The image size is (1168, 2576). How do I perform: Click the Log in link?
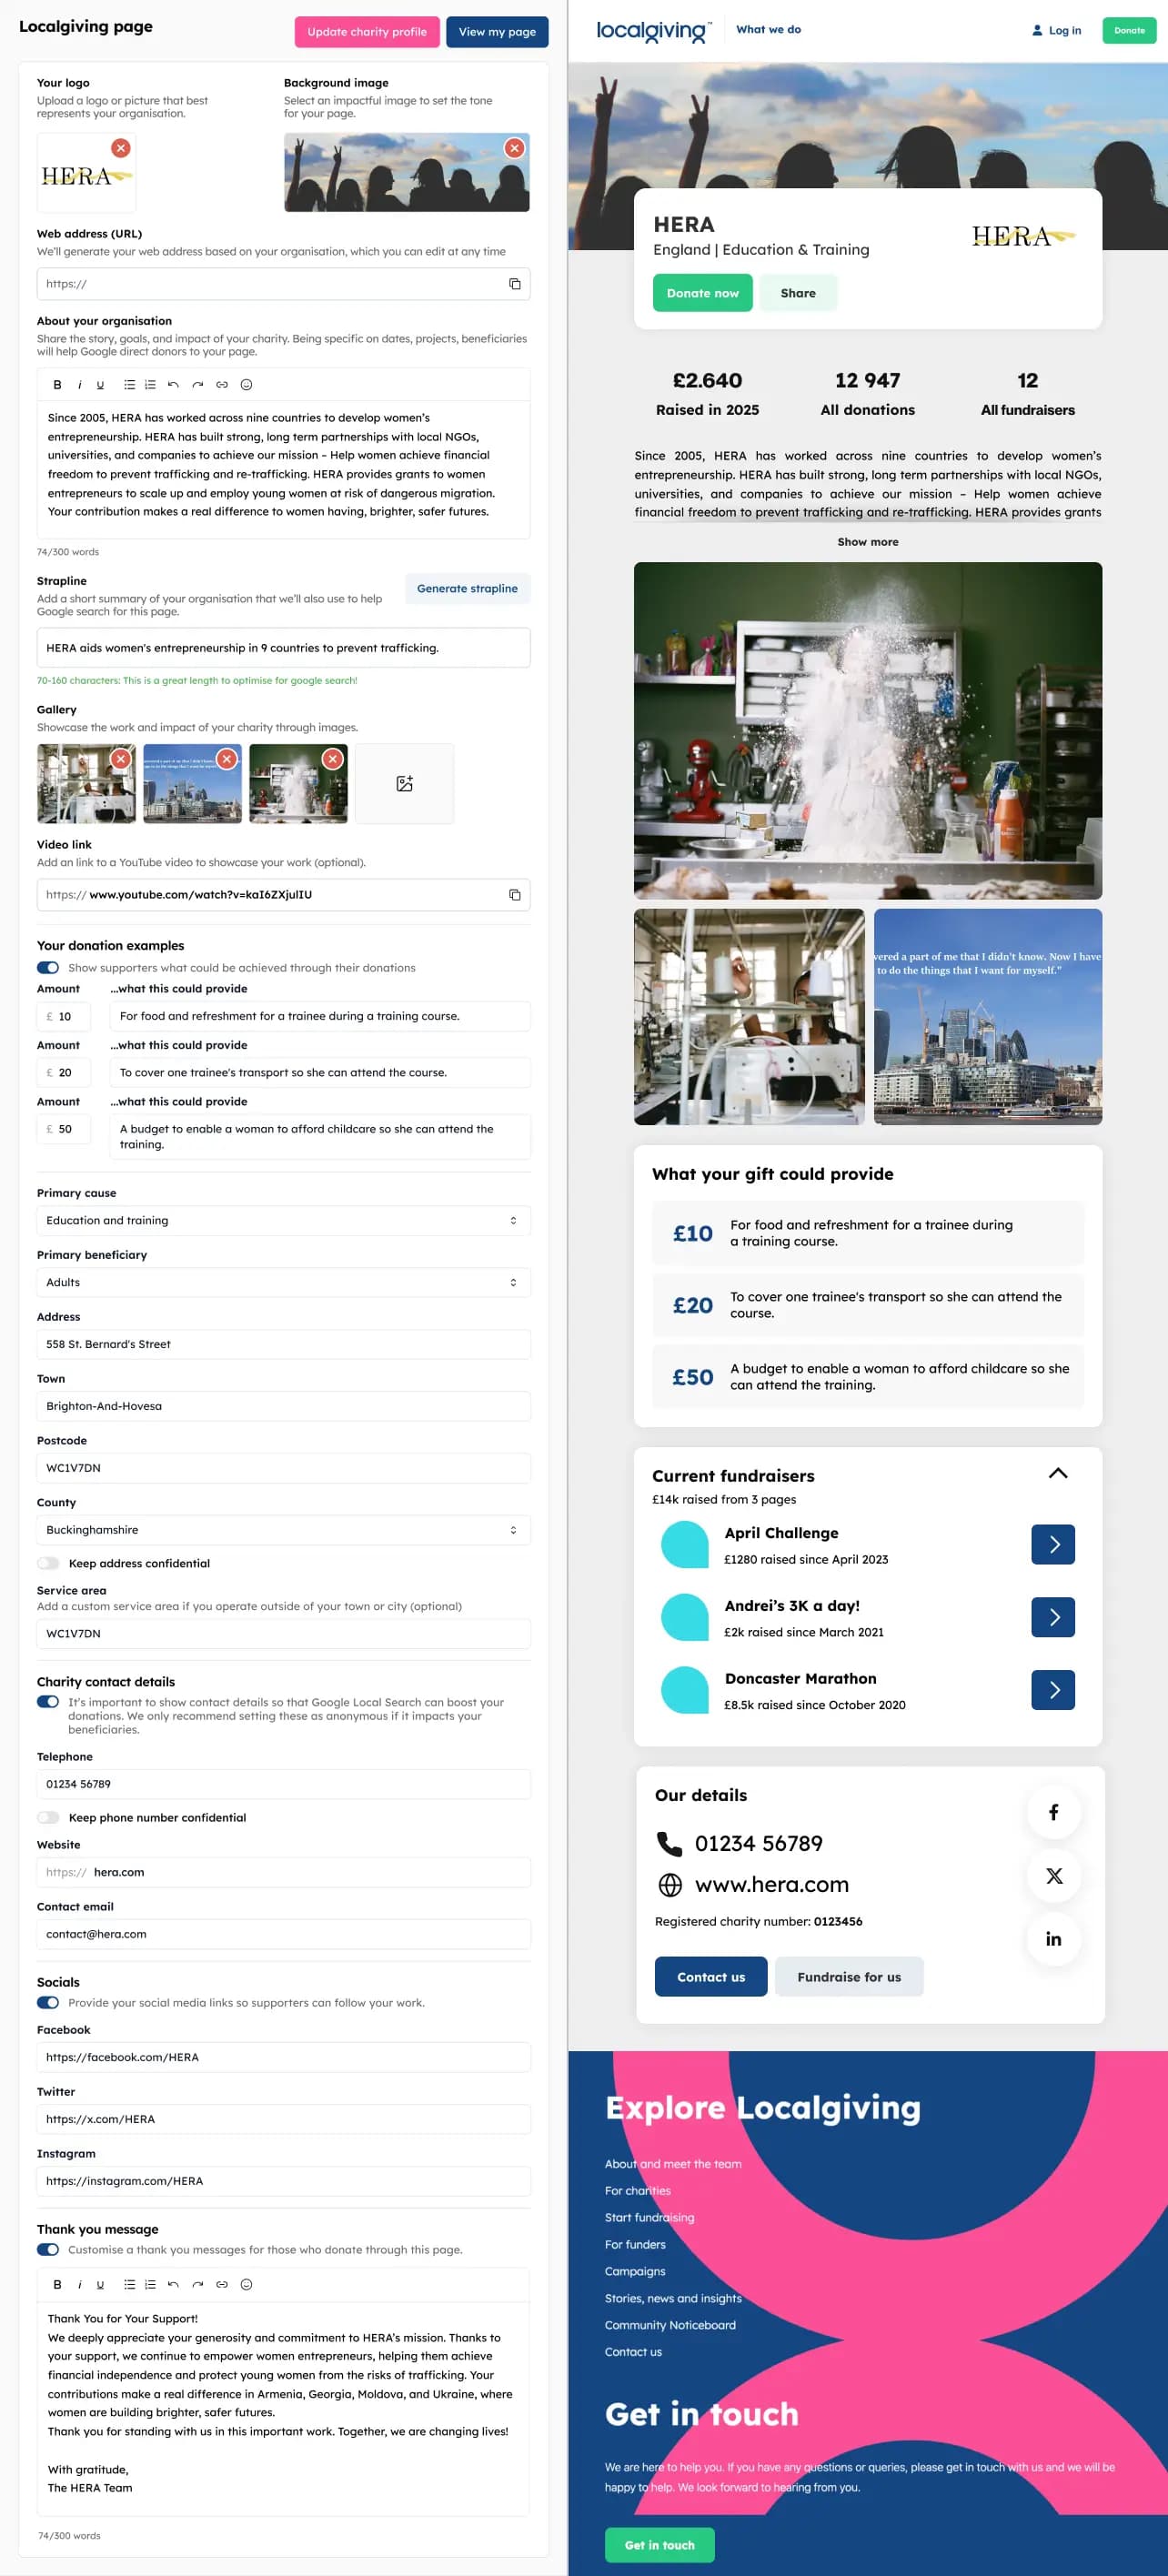[1056, 31]
